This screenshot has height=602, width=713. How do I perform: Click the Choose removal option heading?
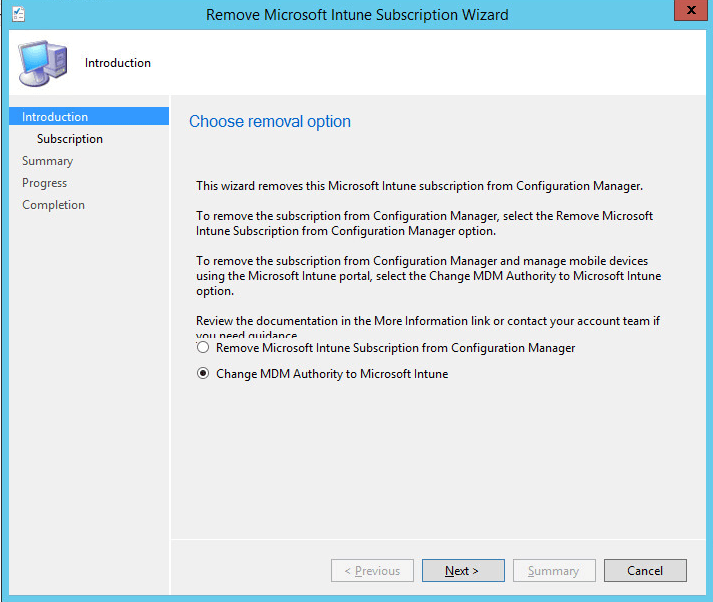tap(270, 121)
